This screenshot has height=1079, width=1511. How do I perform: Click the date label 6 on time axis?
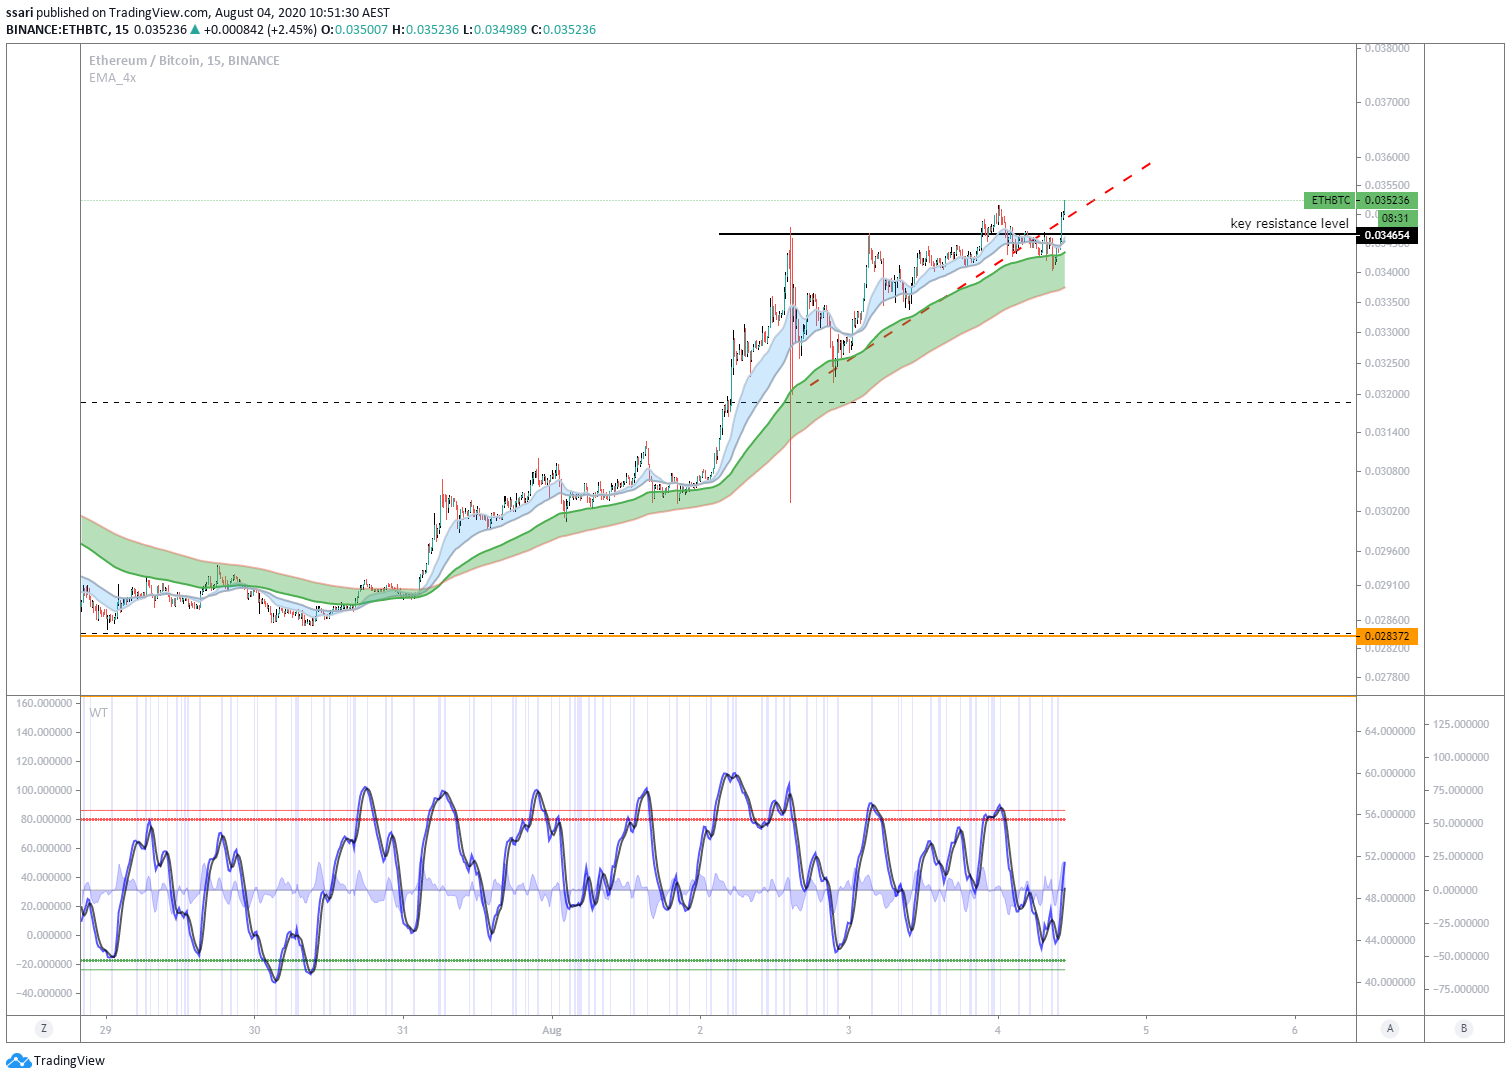[x=1294, y=1030]
